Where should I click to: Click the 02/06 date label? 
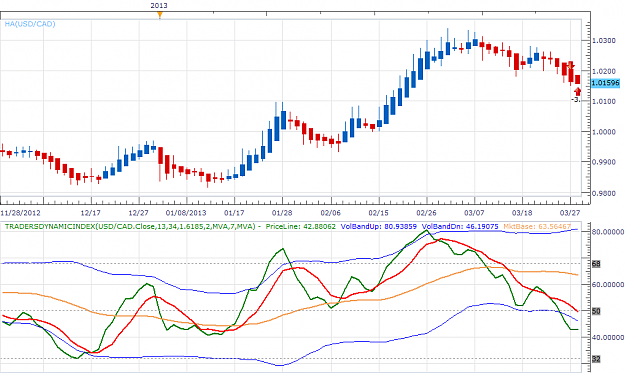(331, 213)
